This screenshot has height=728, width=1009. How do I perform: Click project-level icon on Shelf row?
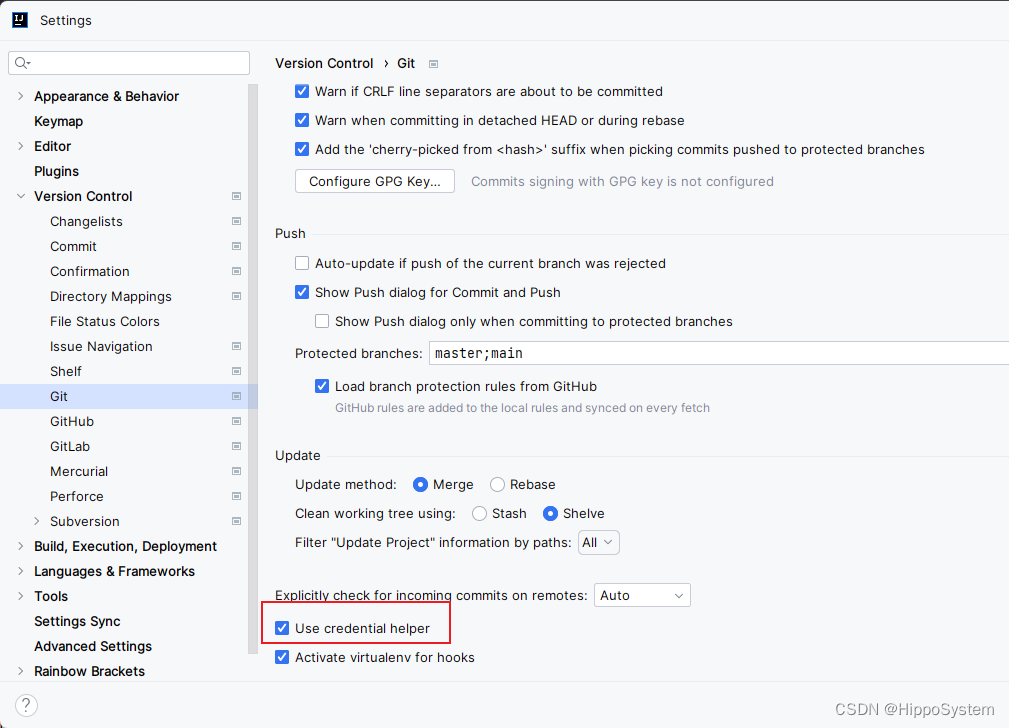(x=236, y=371)
